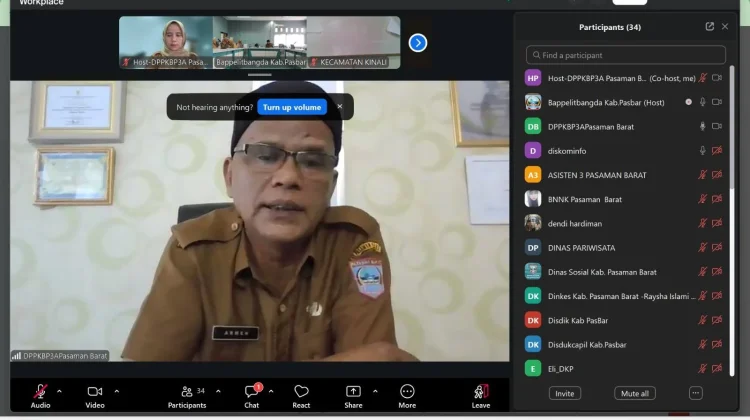Screen dimensions: 750x420
Task: Click muted mic icon for BNNK Pasaman Barat
Action: [702, 199]
